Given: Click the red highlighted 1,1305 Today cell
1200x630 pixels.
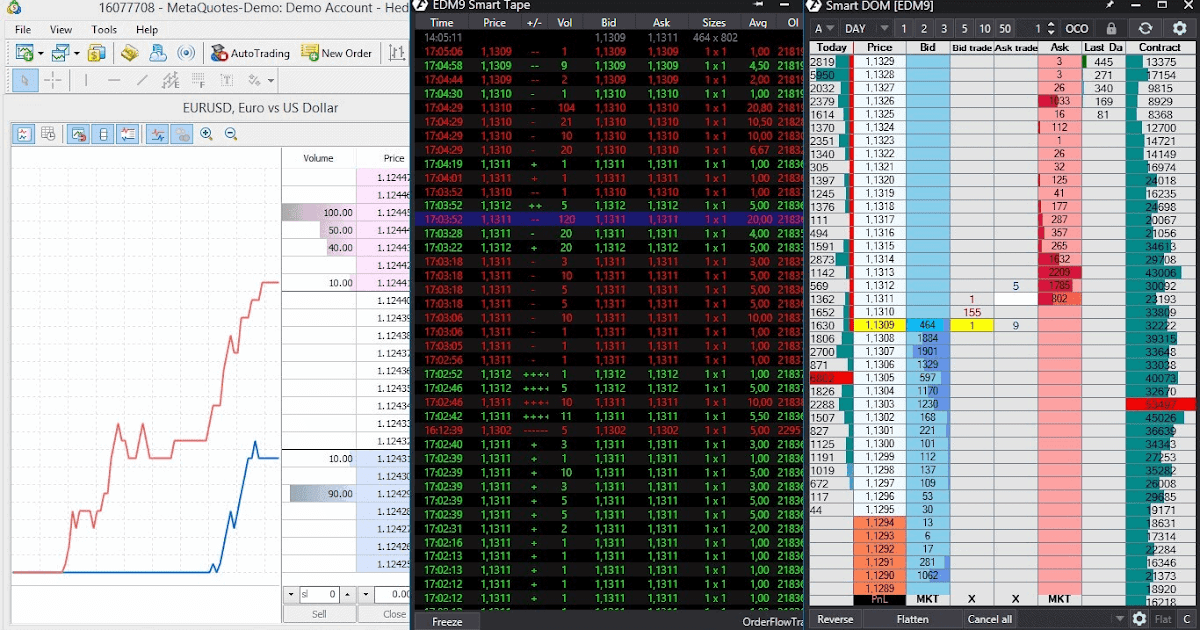Looking at the screenshot, I should (x=830, y=377).
